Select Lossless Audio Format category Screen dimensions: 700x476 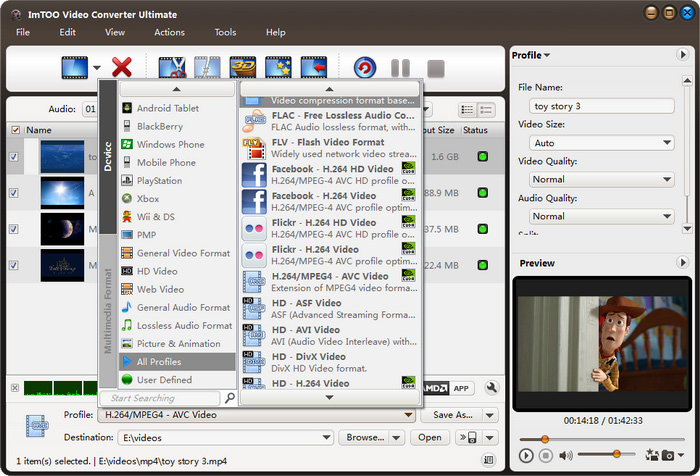coord(177,326)
